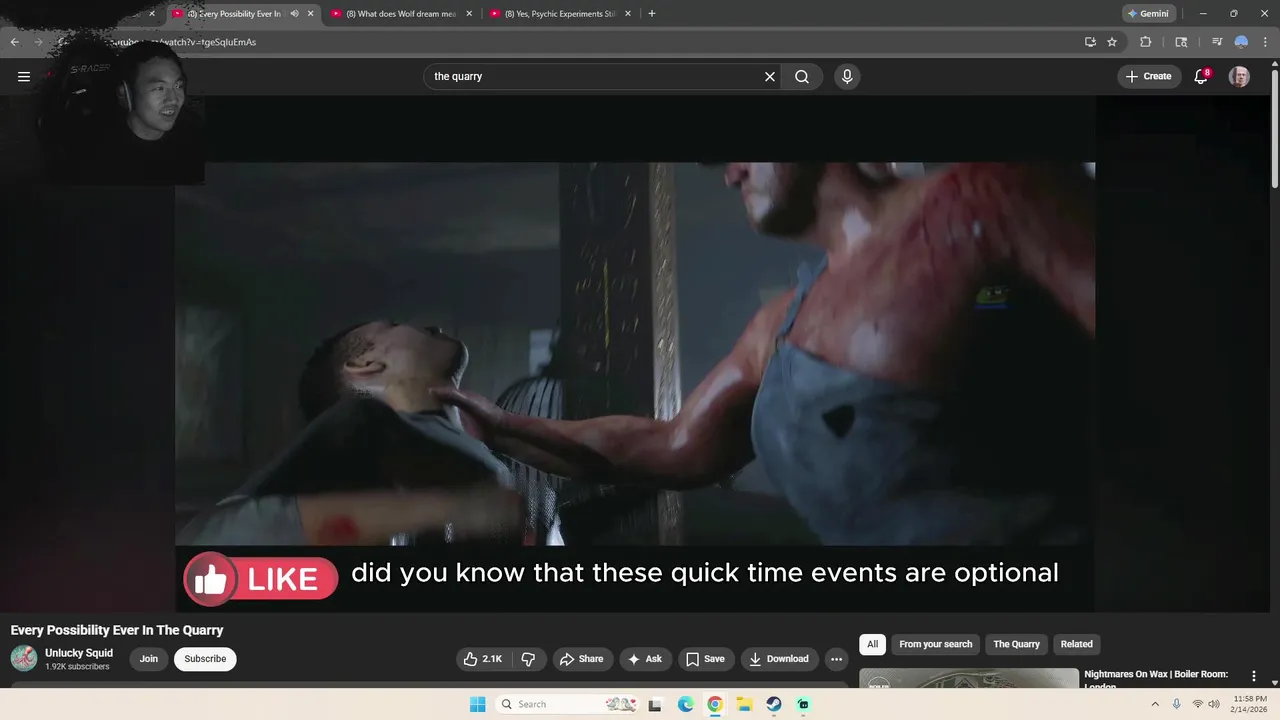Viewport: 1280px width, 720px height.
Task: Open volume settings in system tray
Action: [1214, 704]
